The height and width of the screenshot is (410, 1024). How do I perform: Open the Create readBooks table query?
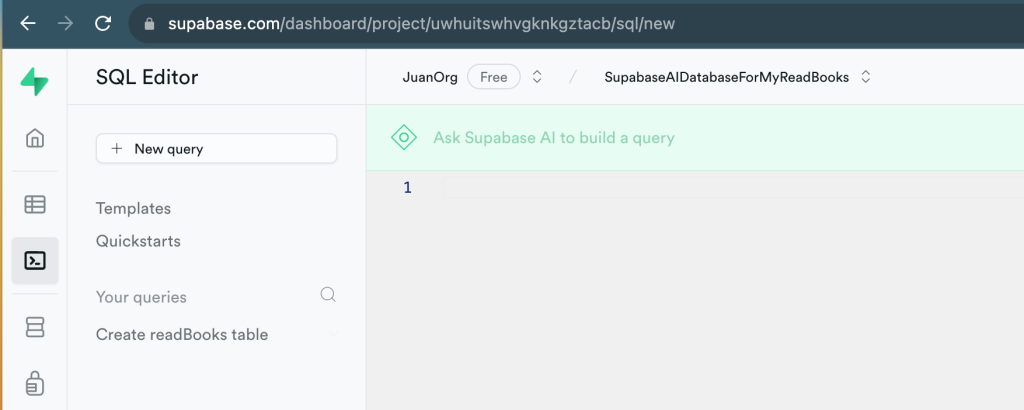182,335
